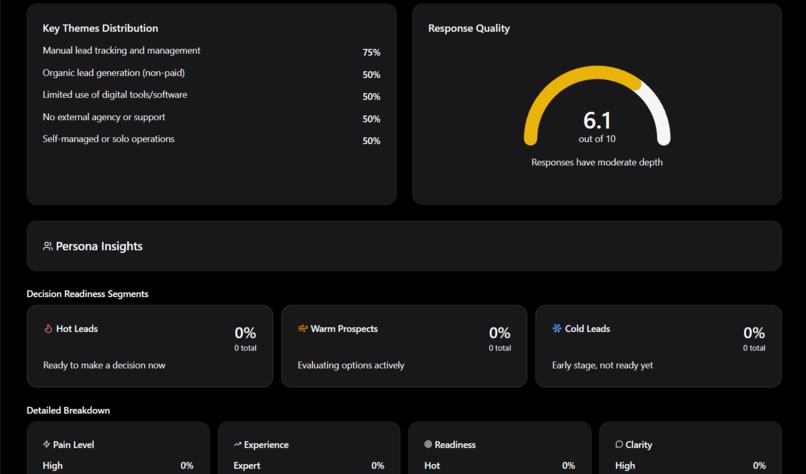Click the High row in Clarity
Screen dimensions: 806x474
coord(690,466)
